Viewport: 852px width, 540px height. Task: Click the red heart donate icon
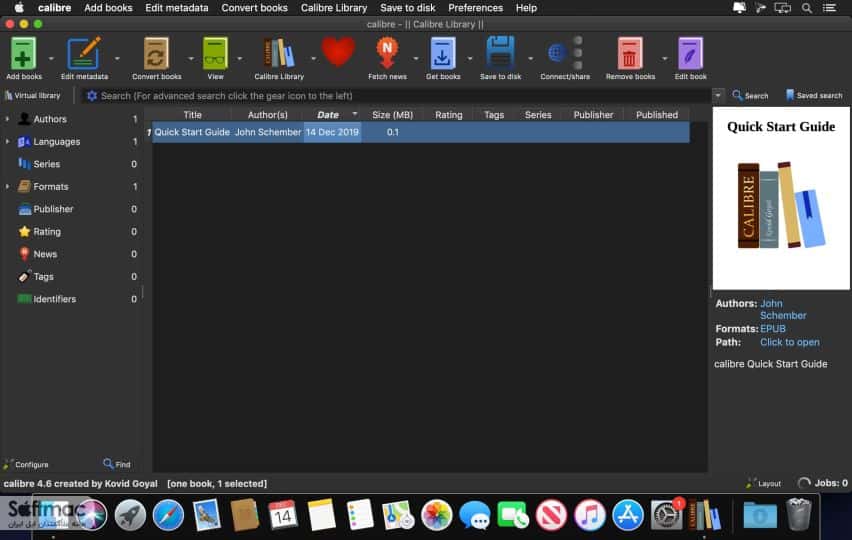[x=338, y=52]
